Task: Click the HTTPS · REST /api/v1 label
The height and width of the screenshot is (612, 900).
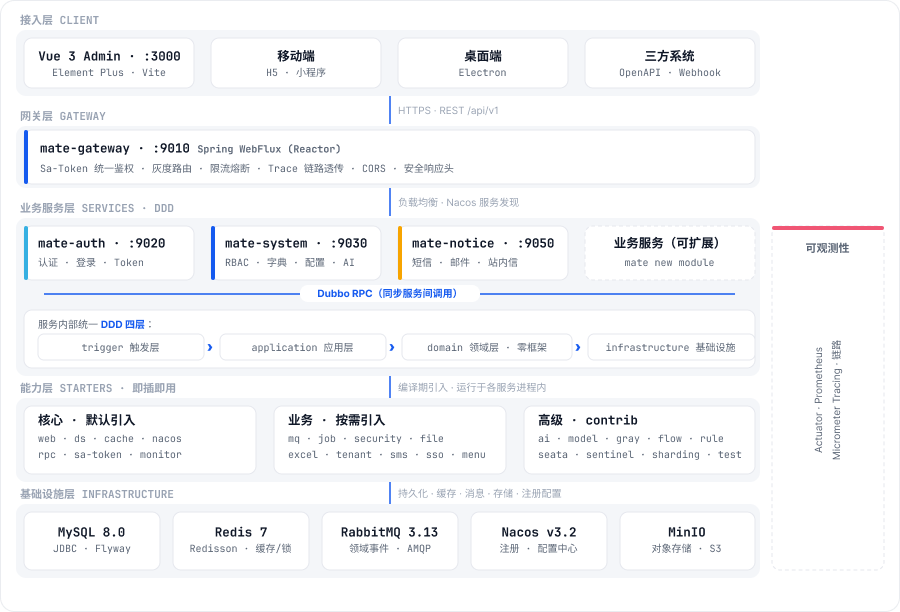Action: (448, 110)
